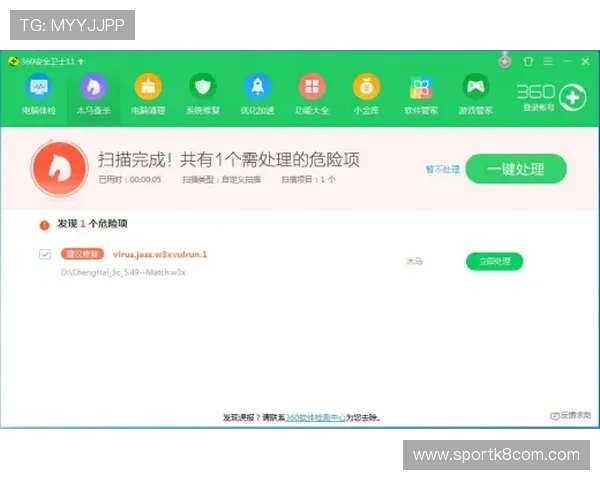600x480 pixels.
Task: Open 系统修复 system repair shield
Action: point(203,94)
